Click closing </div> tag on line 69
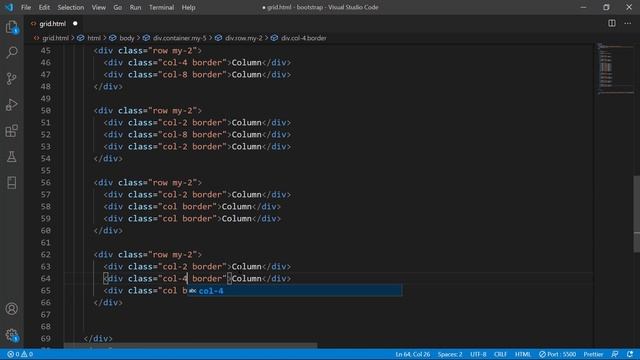640x360 pixels. tap(98, 339)
